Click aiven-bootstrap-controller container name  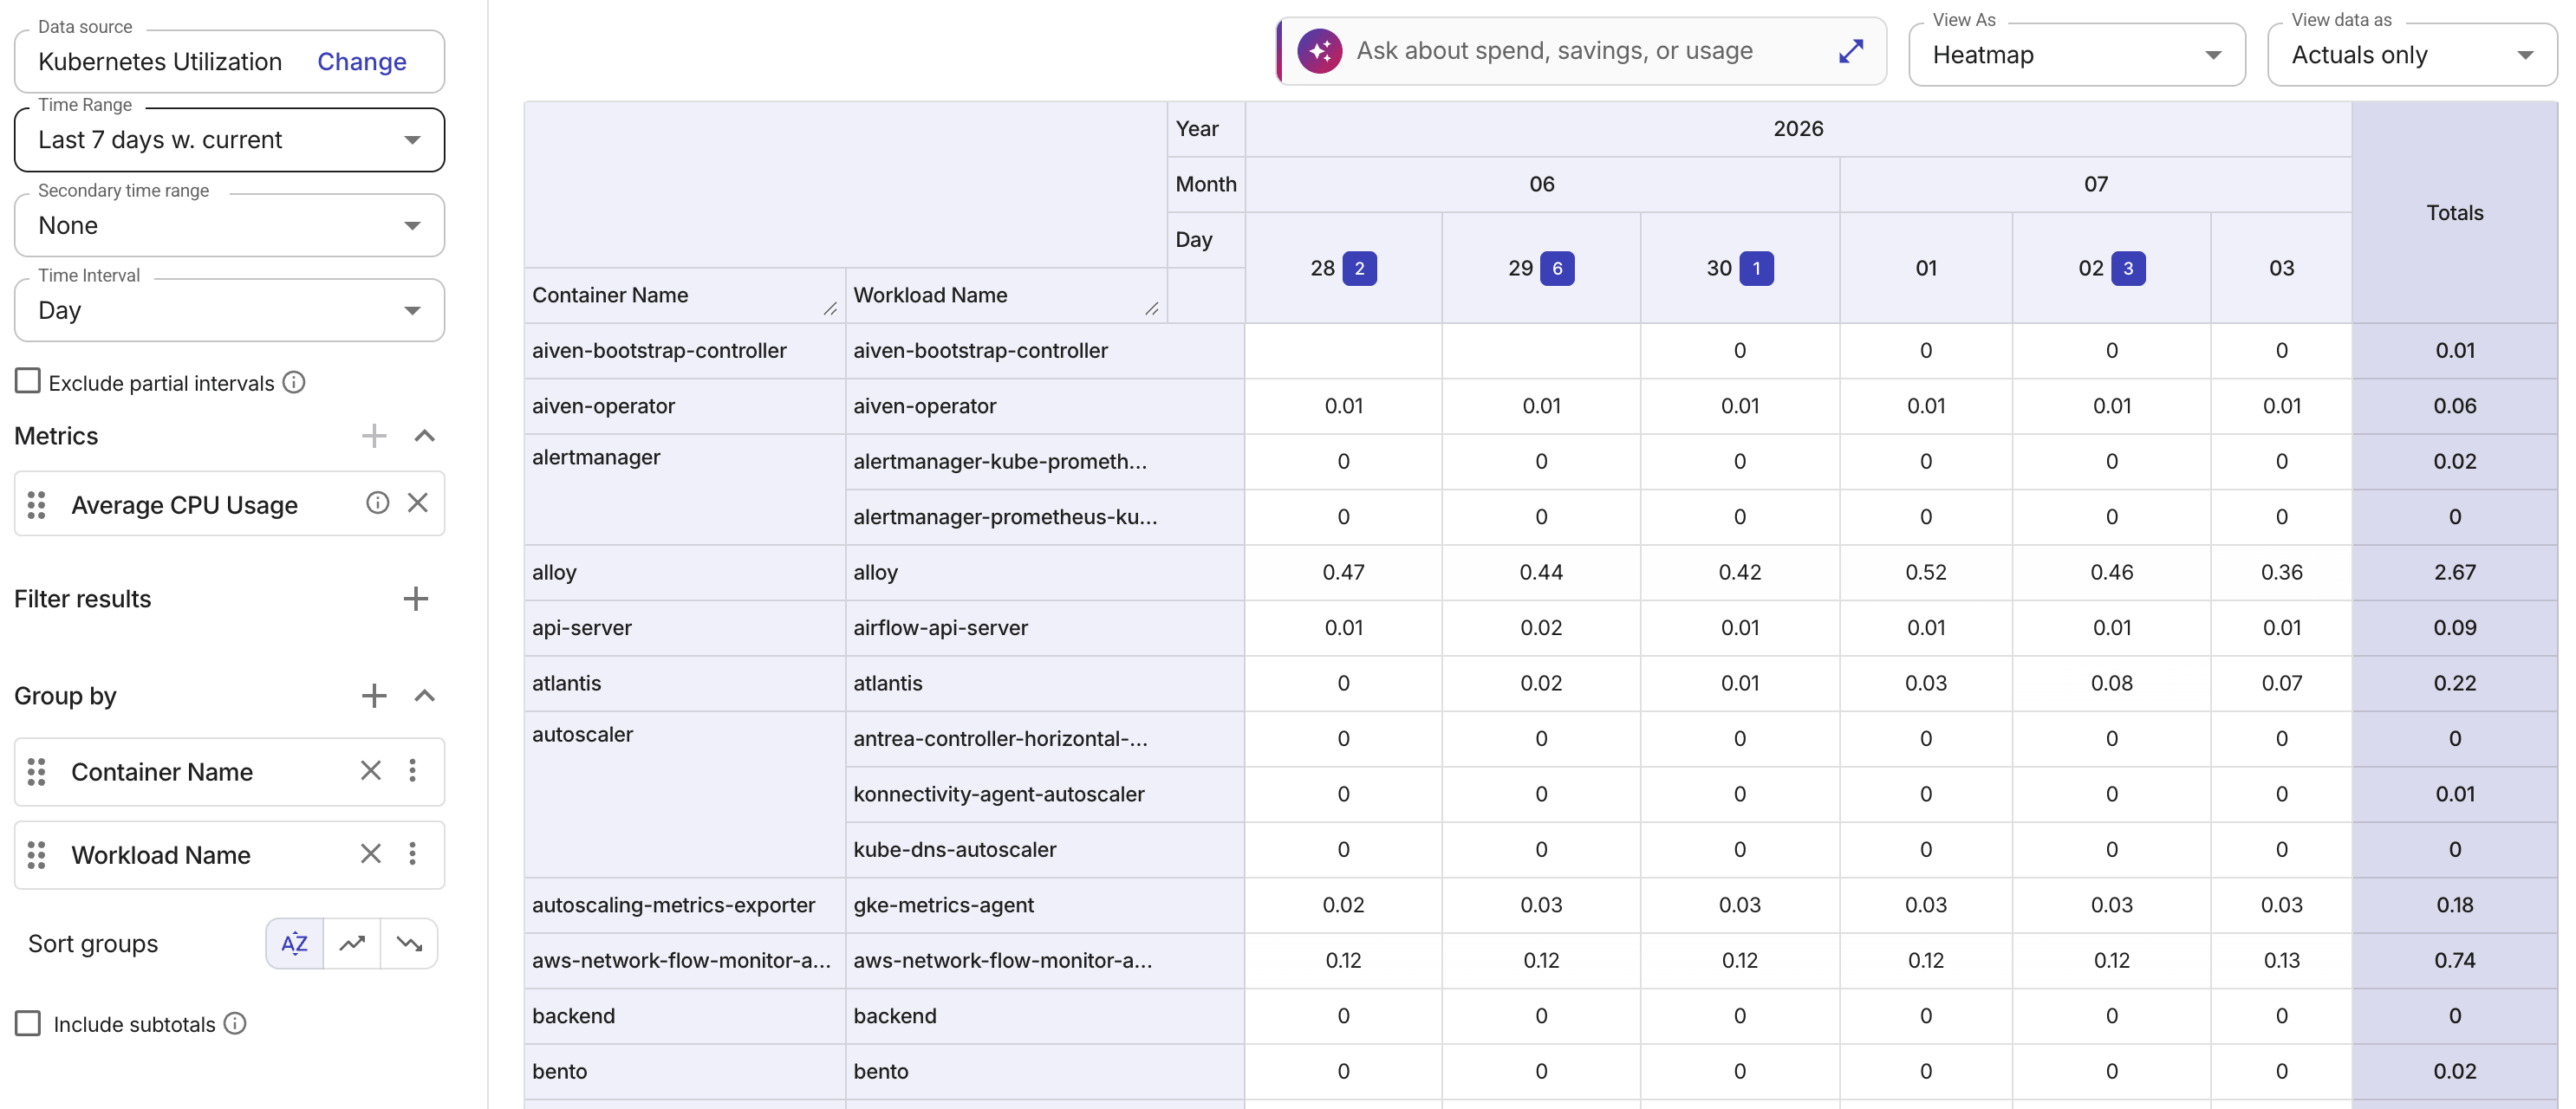(684, 351)
